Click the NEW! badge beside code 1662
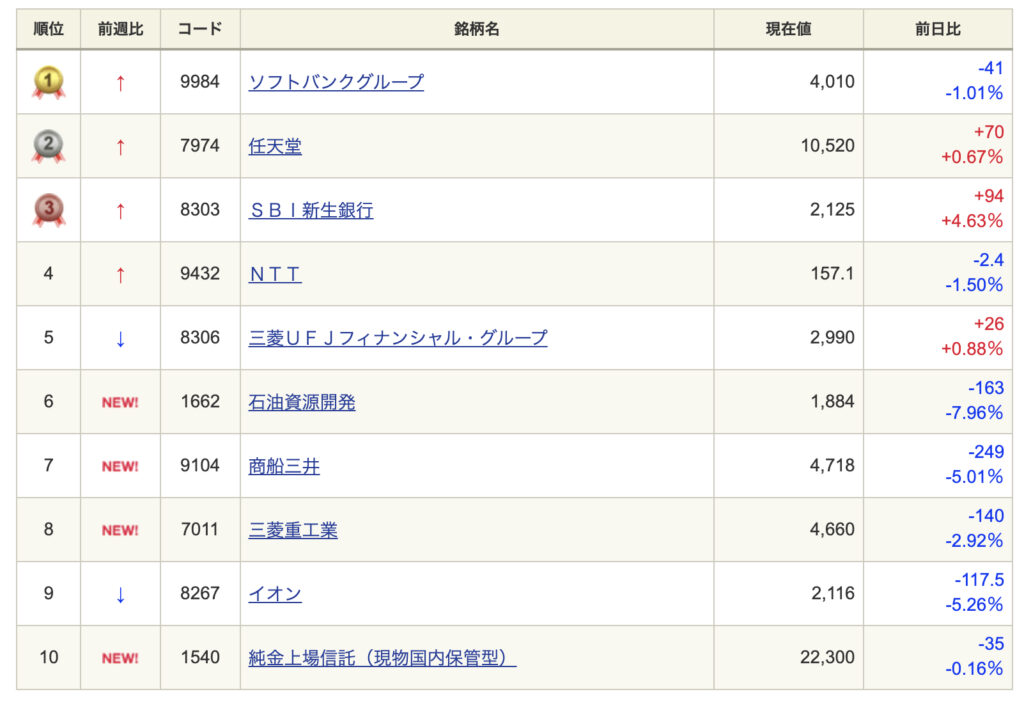Image resolution: width=1024 pixels, height=701 pixels. pos(120,403)
